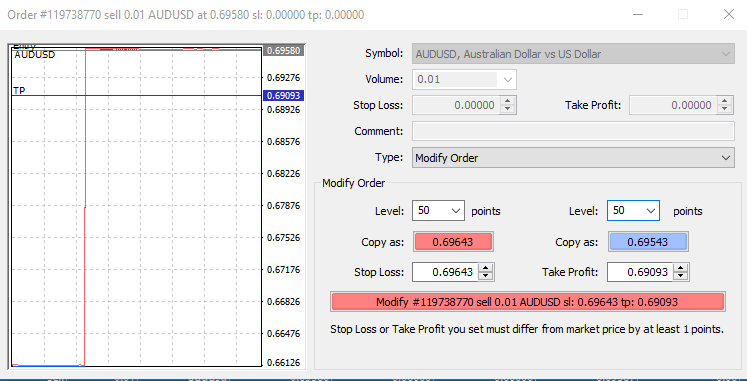Viewport: 747px width, 381px height.
Task: Click the Comment text field
Action: (x=573, y=131)
